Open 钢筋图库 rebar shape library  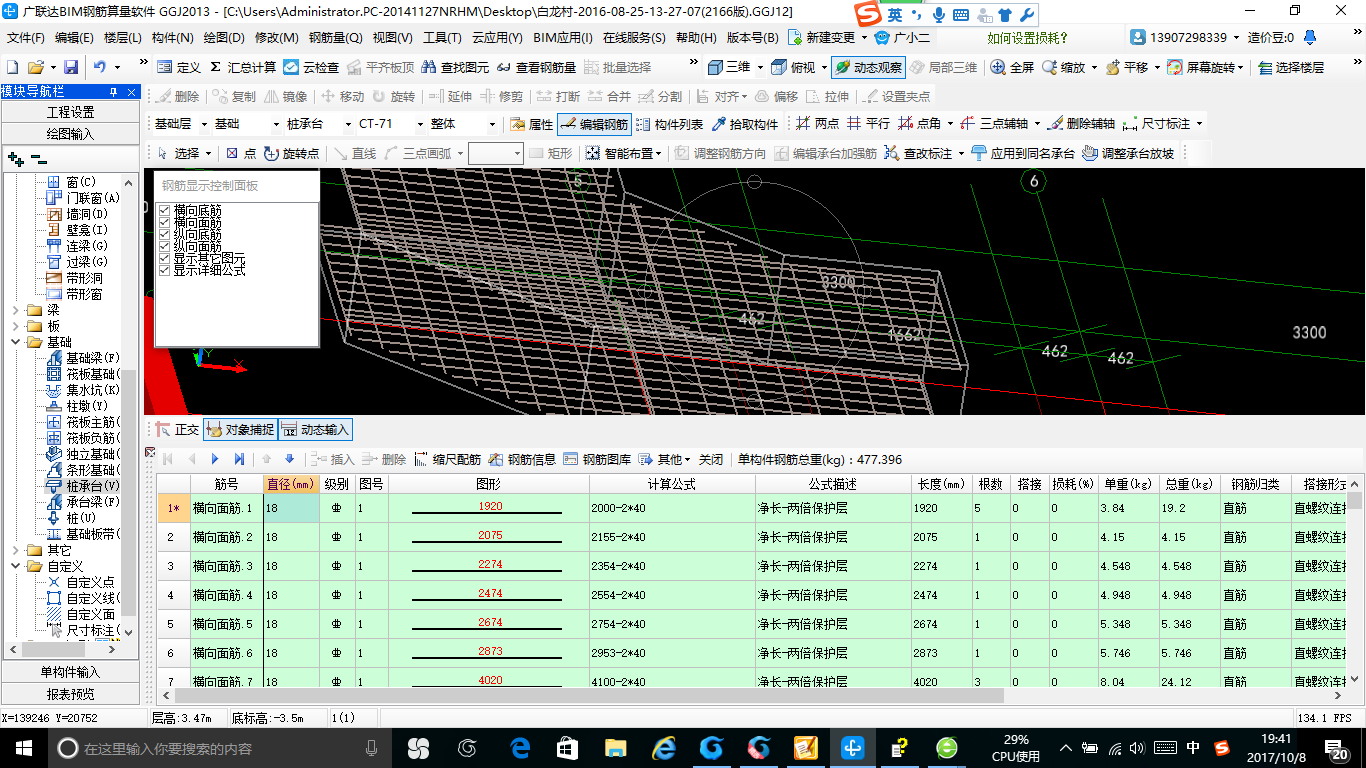[x=597, y=459]
